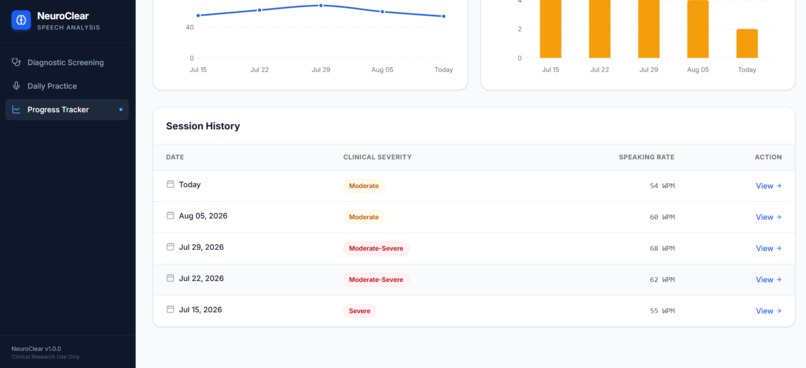The image size is (806, 368).
Task: Click the NeuroClear v1.0.0 version text
Action: pos(36,349)
